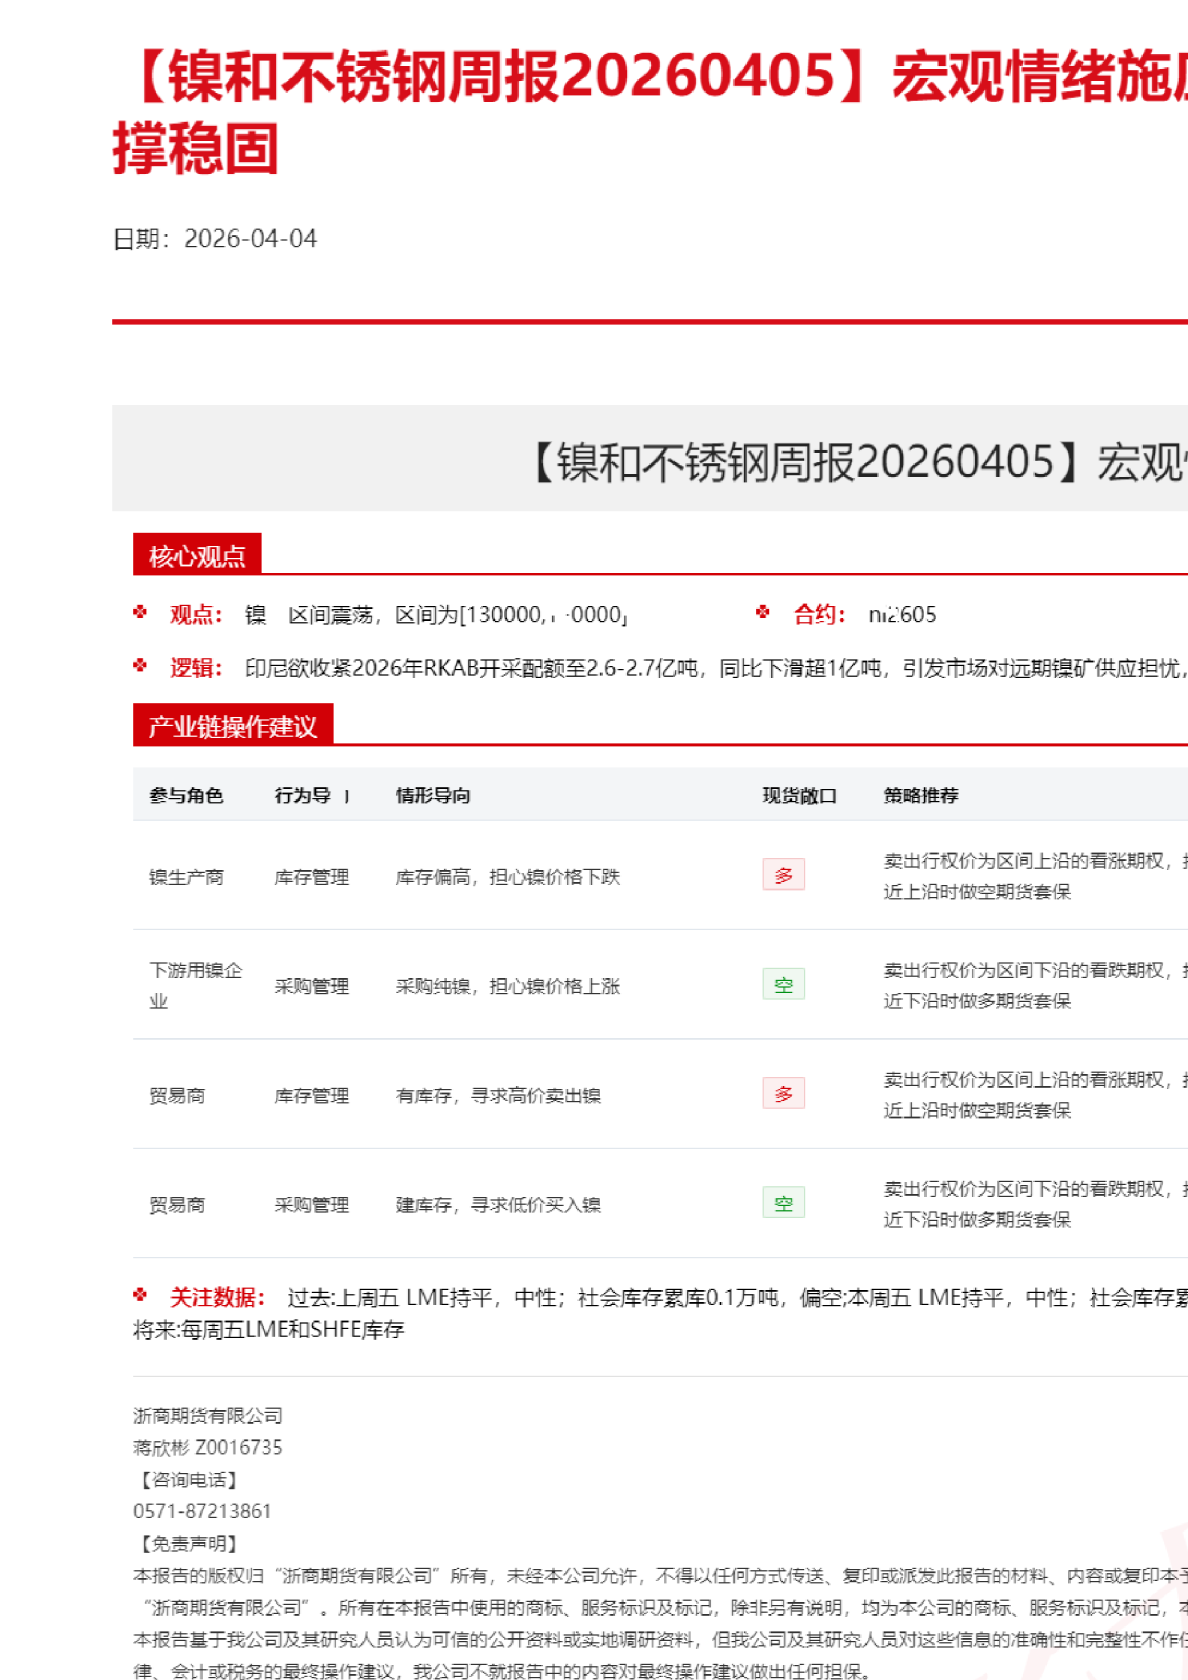This screenshot has width=1188, height=1680.
Task: Click the contract code ni2605
Action: 902,615
